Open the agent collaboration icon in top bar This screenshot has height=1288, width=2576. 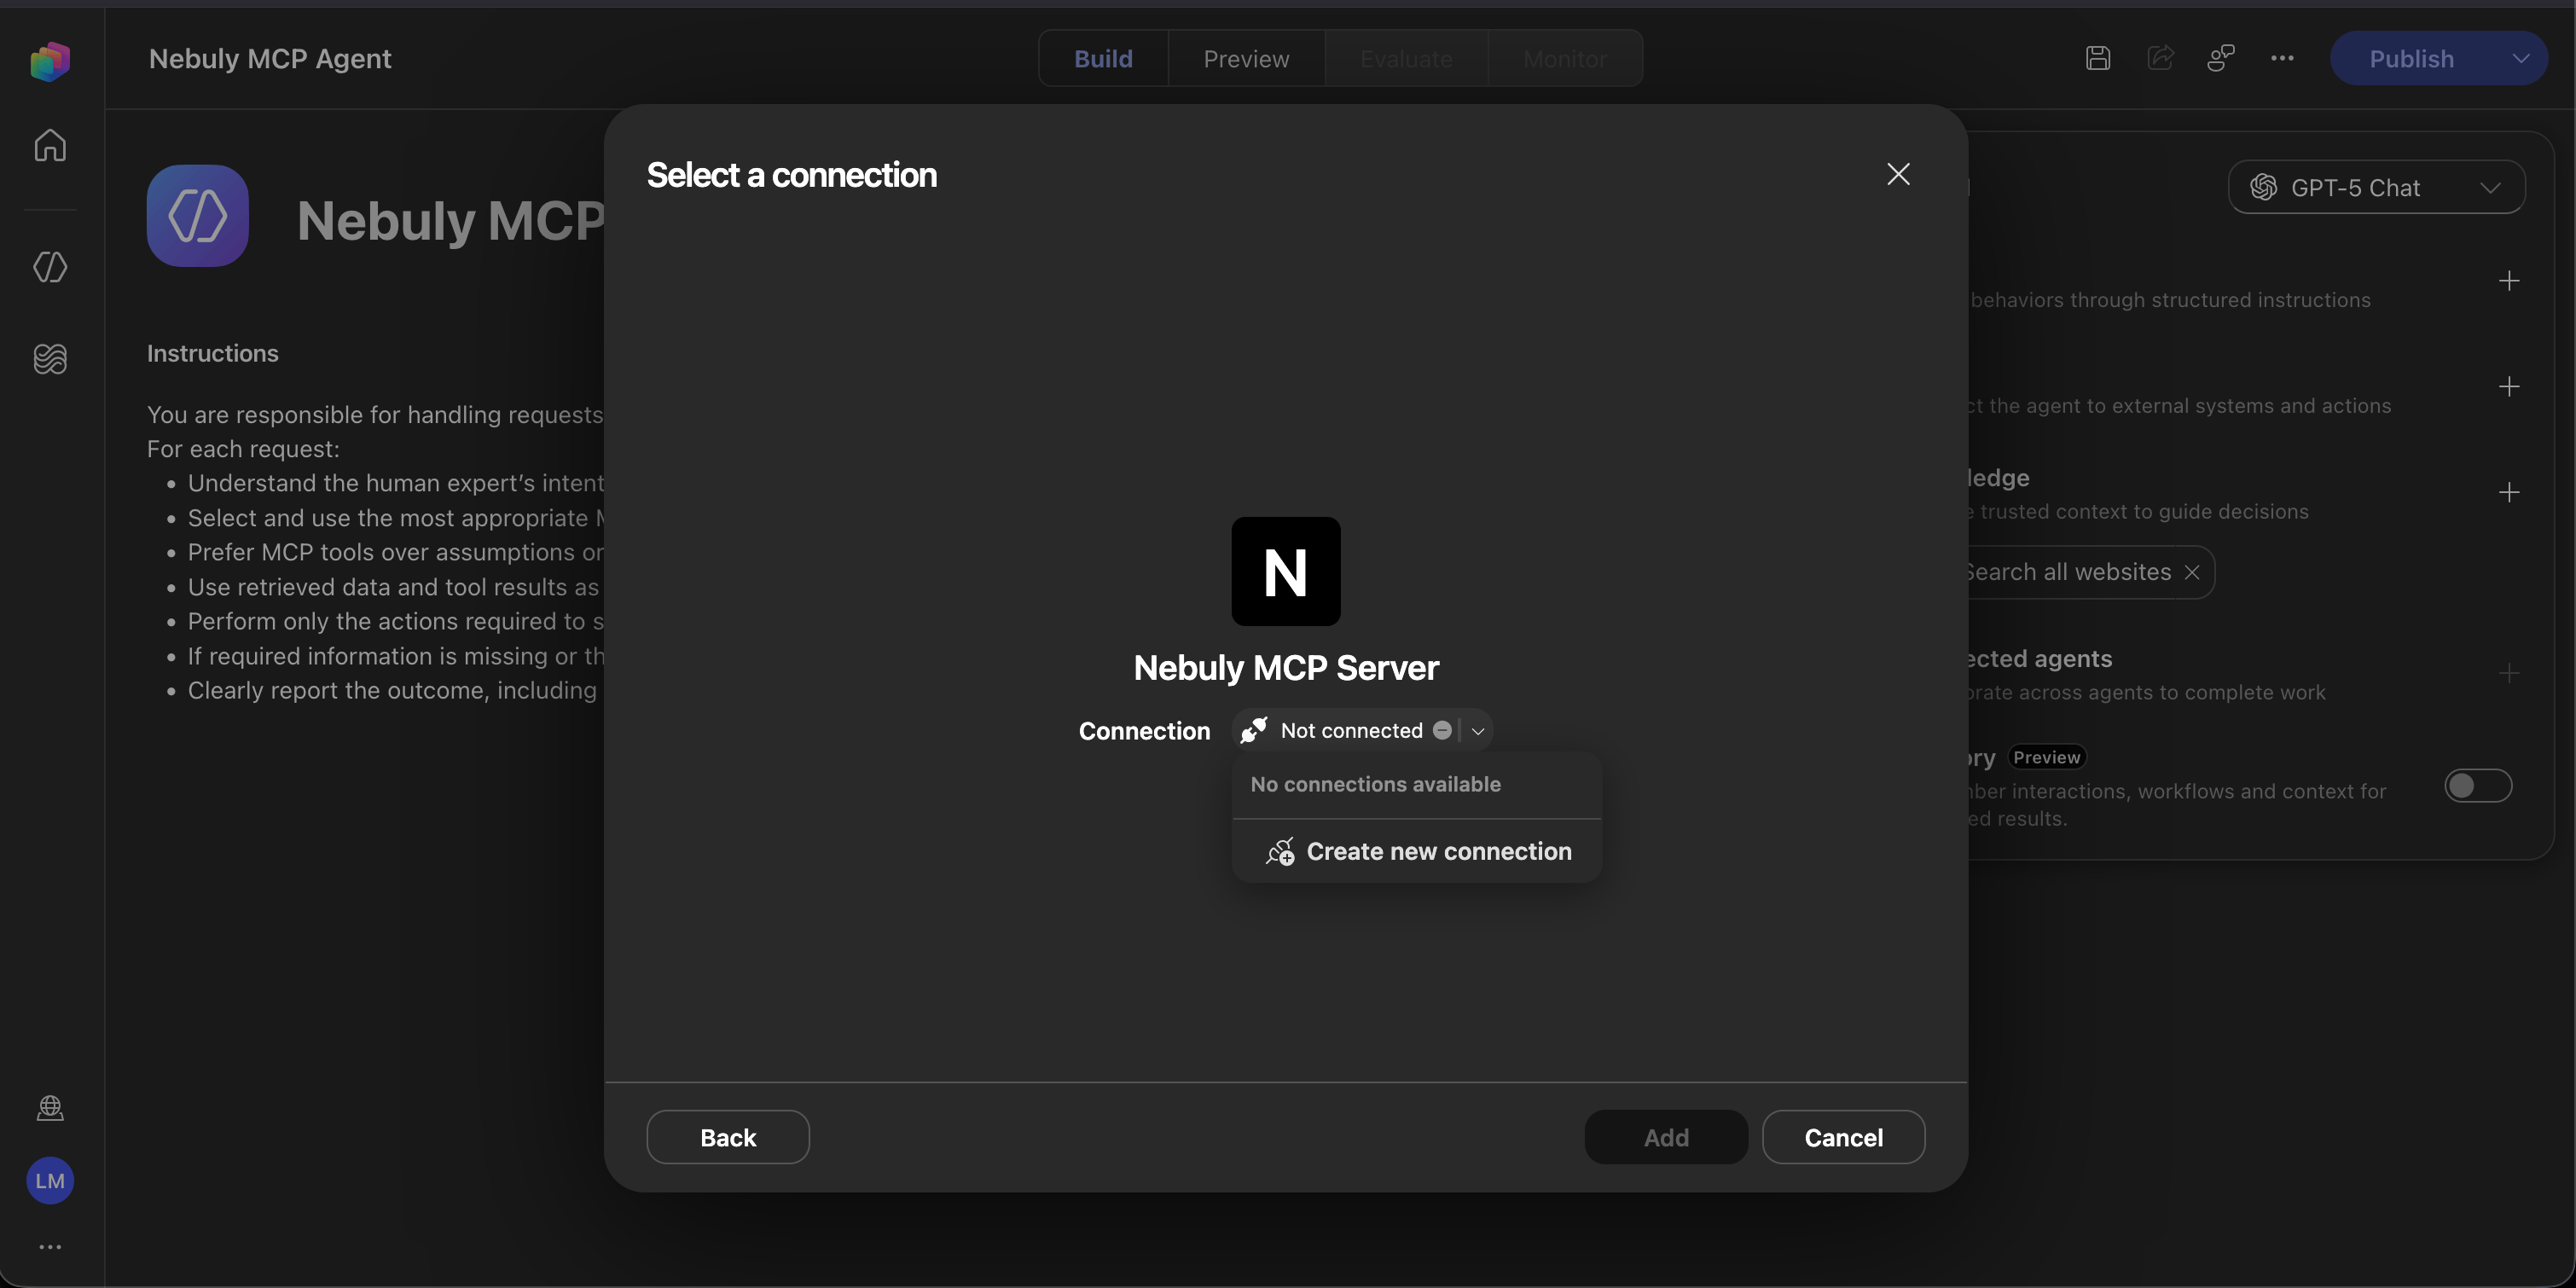pyautogui.click(x=2221, y=58)
